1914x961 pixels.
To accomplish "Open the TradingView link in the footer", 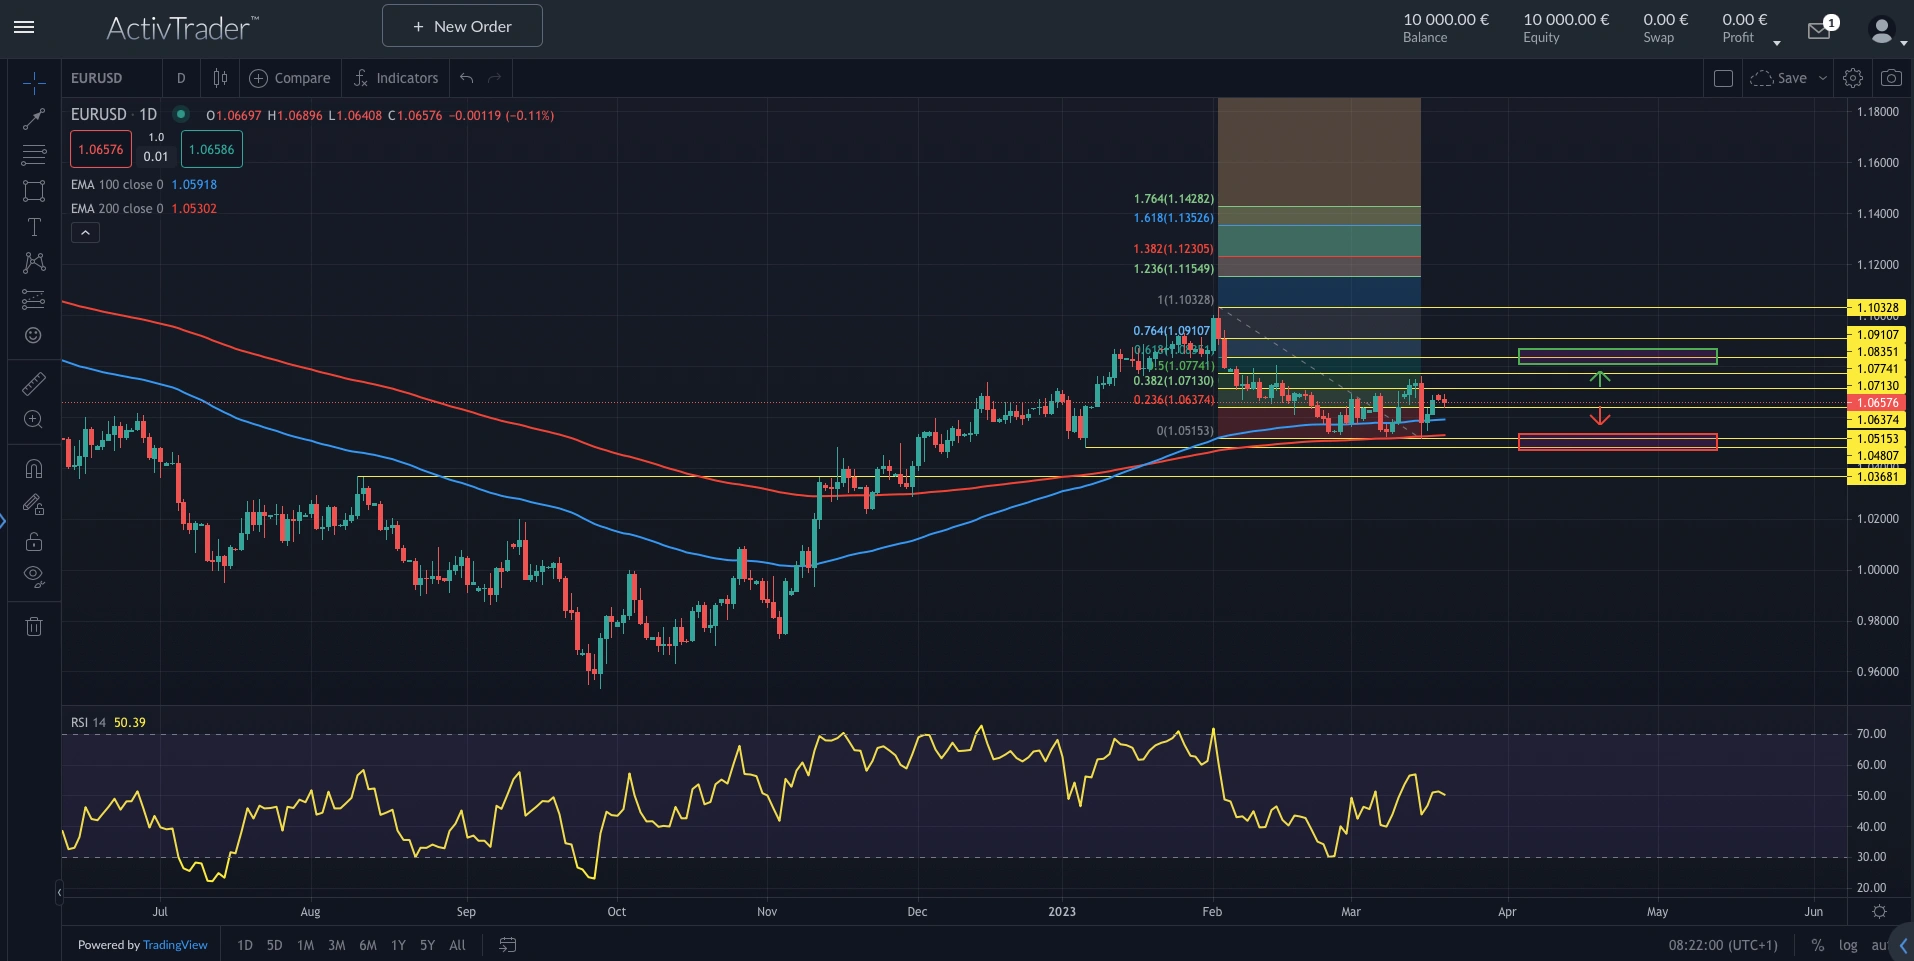I will 174,945.
